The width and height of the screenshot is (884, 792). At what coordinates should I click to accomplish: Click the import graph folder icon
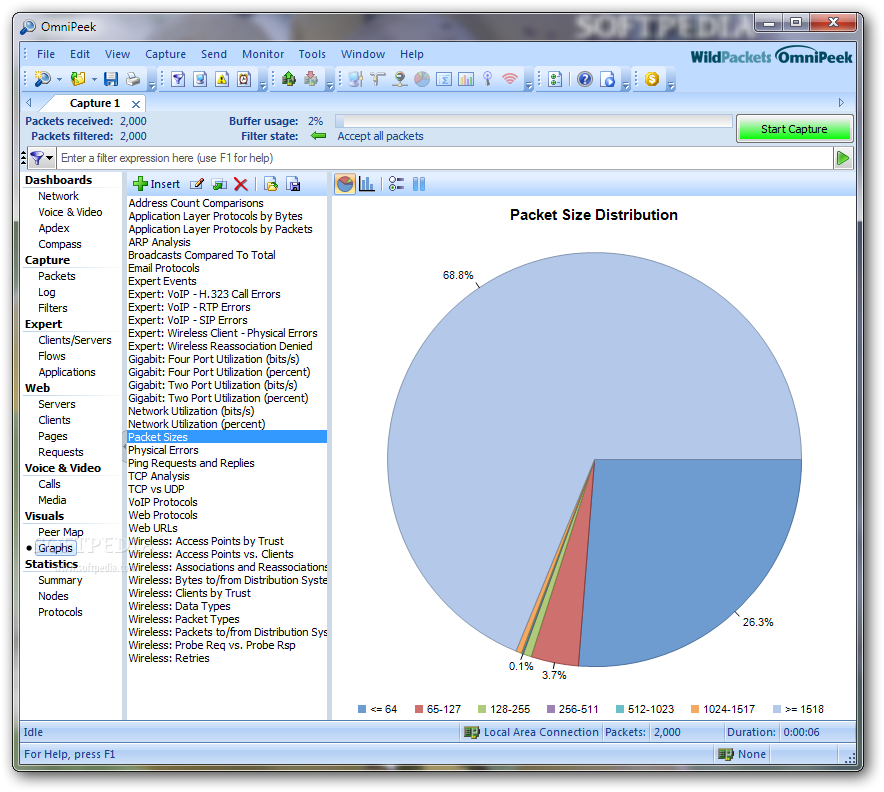coord(271,184)
